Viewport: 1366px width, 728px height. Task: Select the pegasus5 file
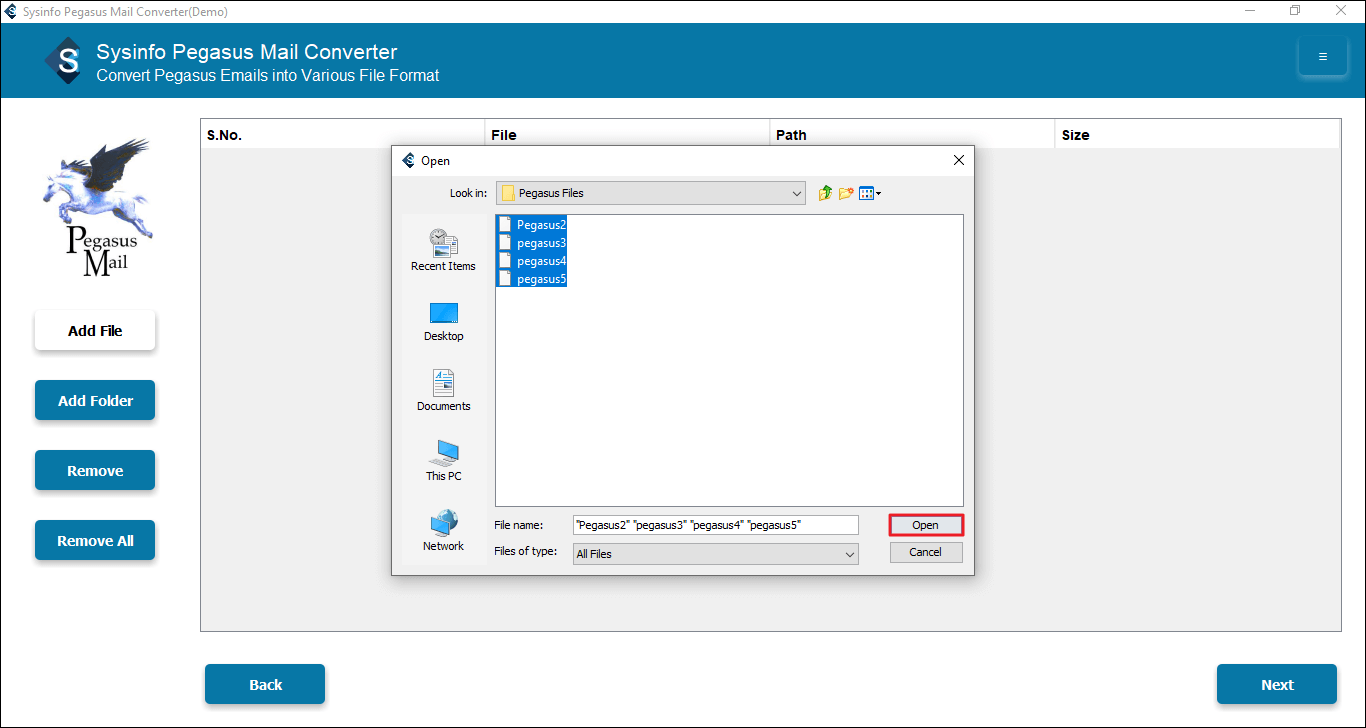click(x=537, y=278)
